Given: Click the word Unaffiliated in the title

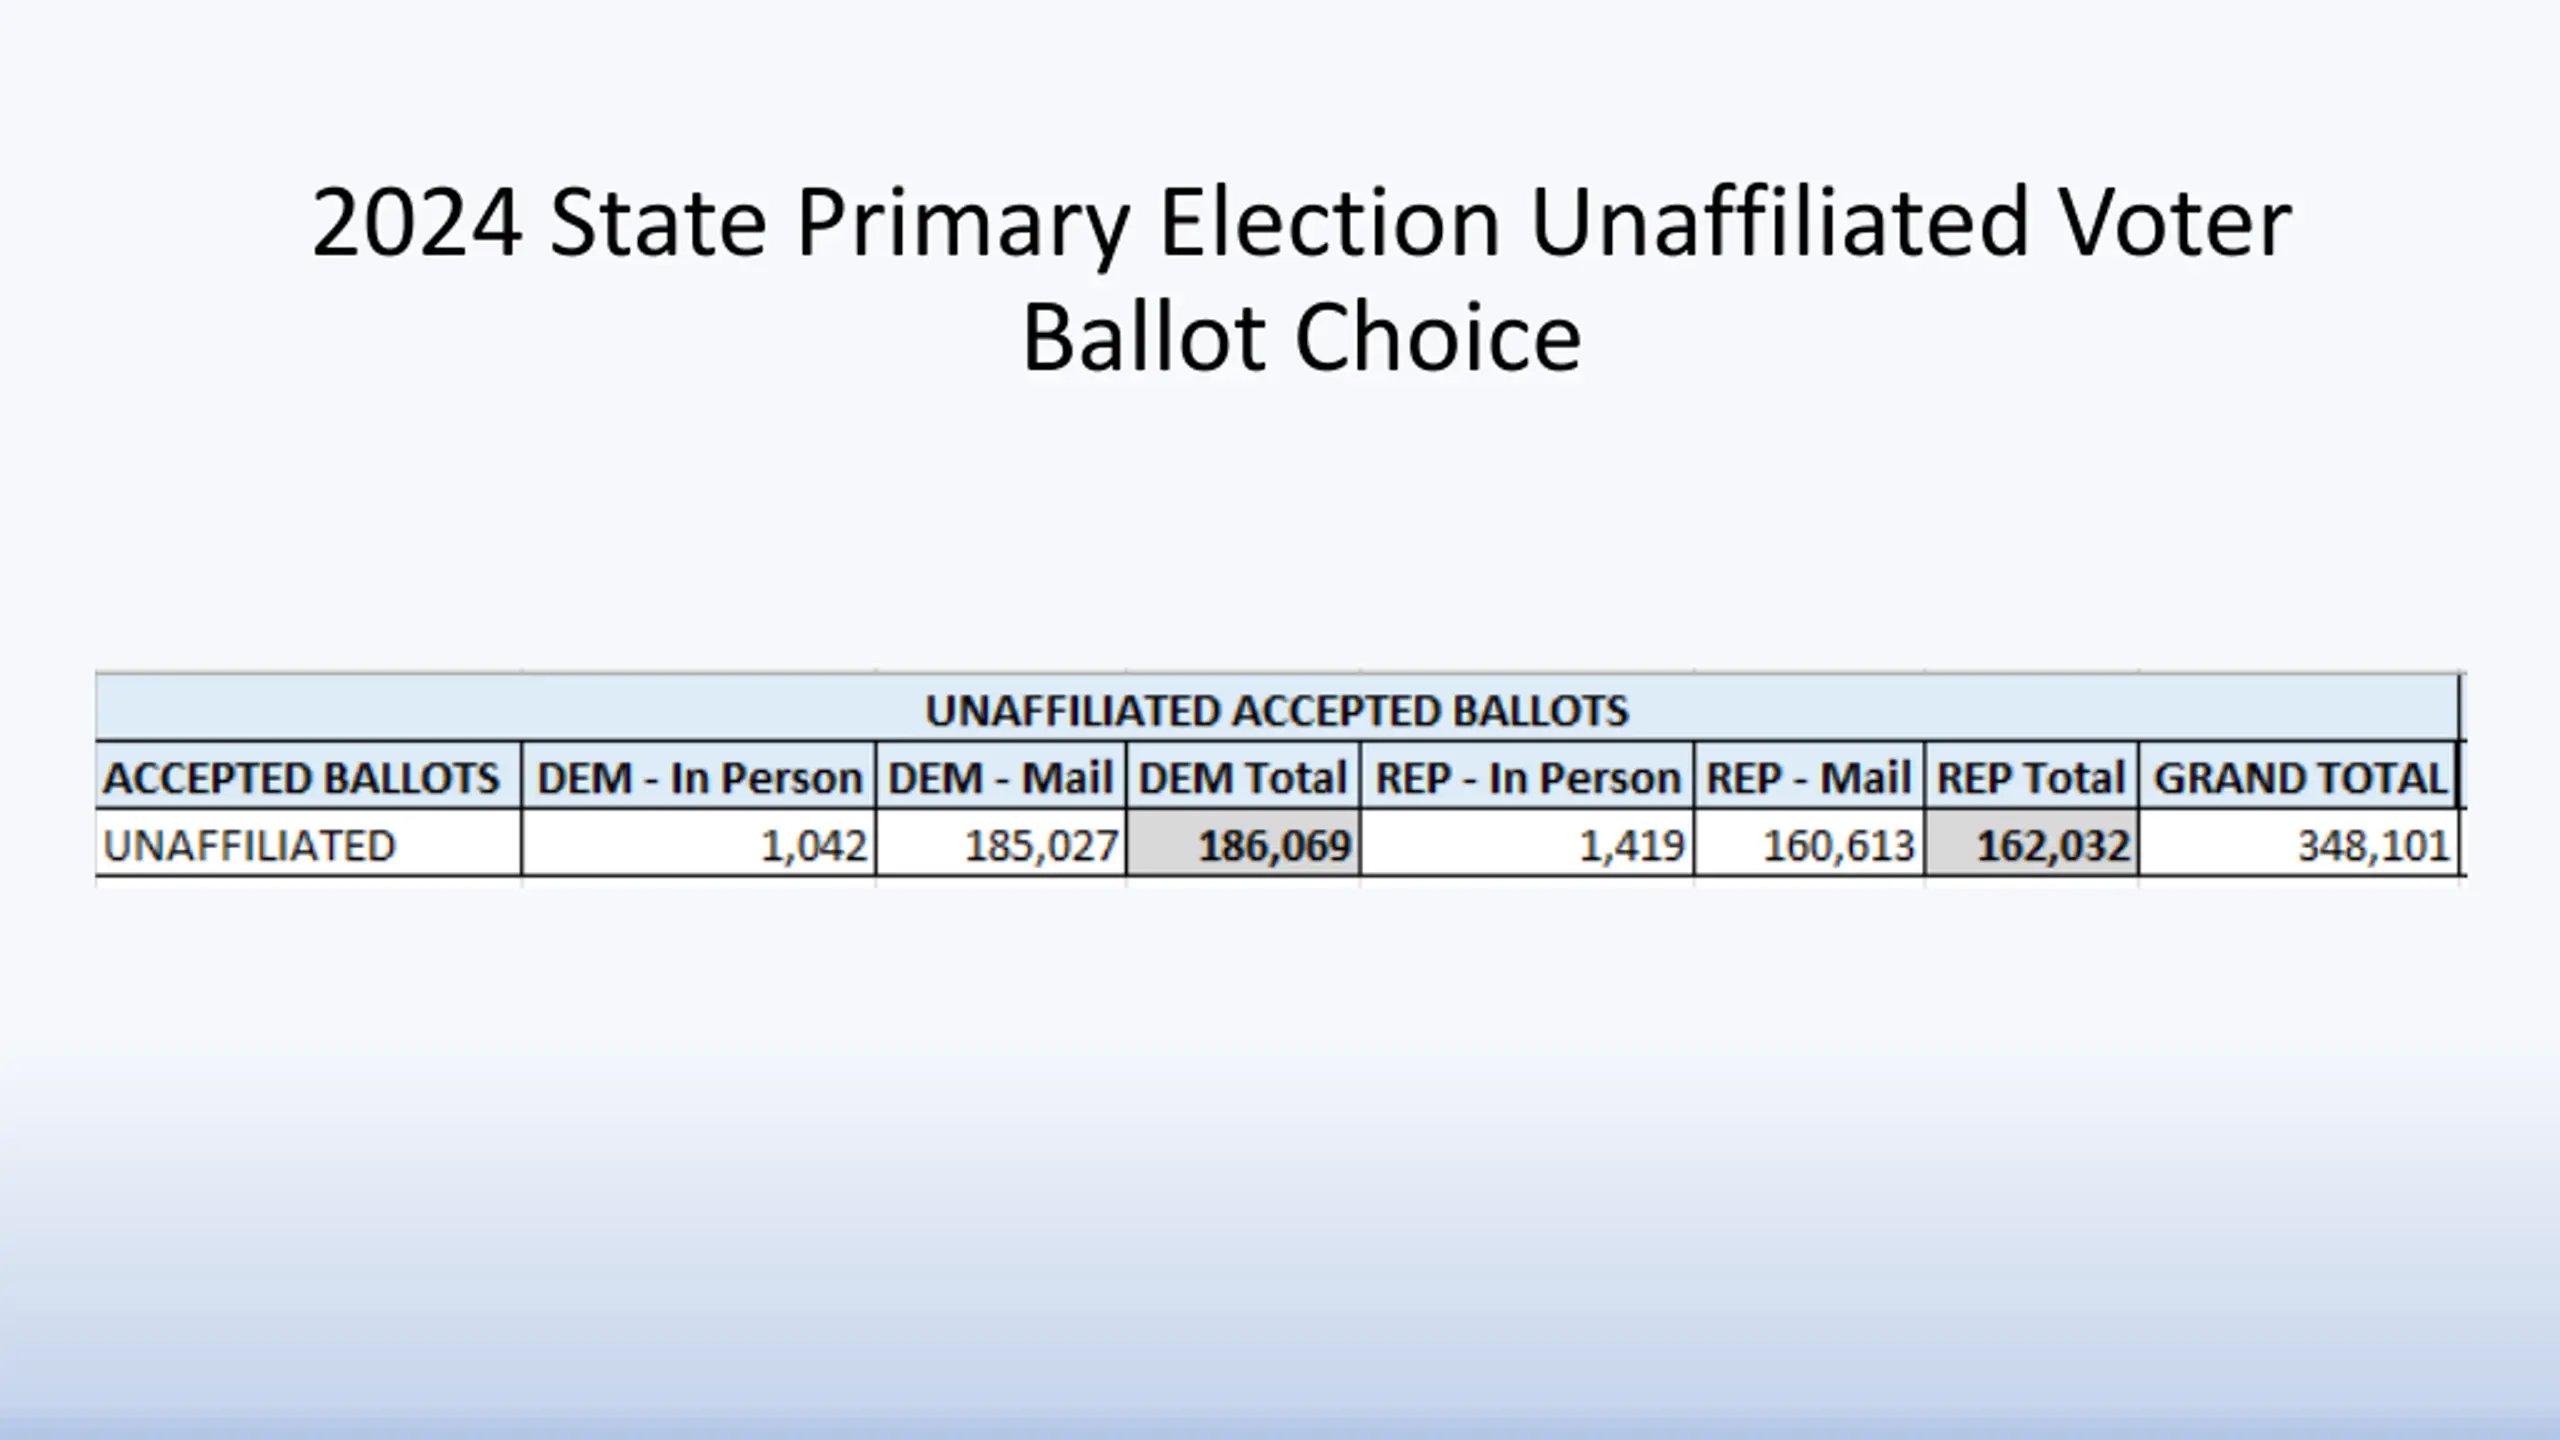Looking at the screenshot, I should coord(1779,222).
